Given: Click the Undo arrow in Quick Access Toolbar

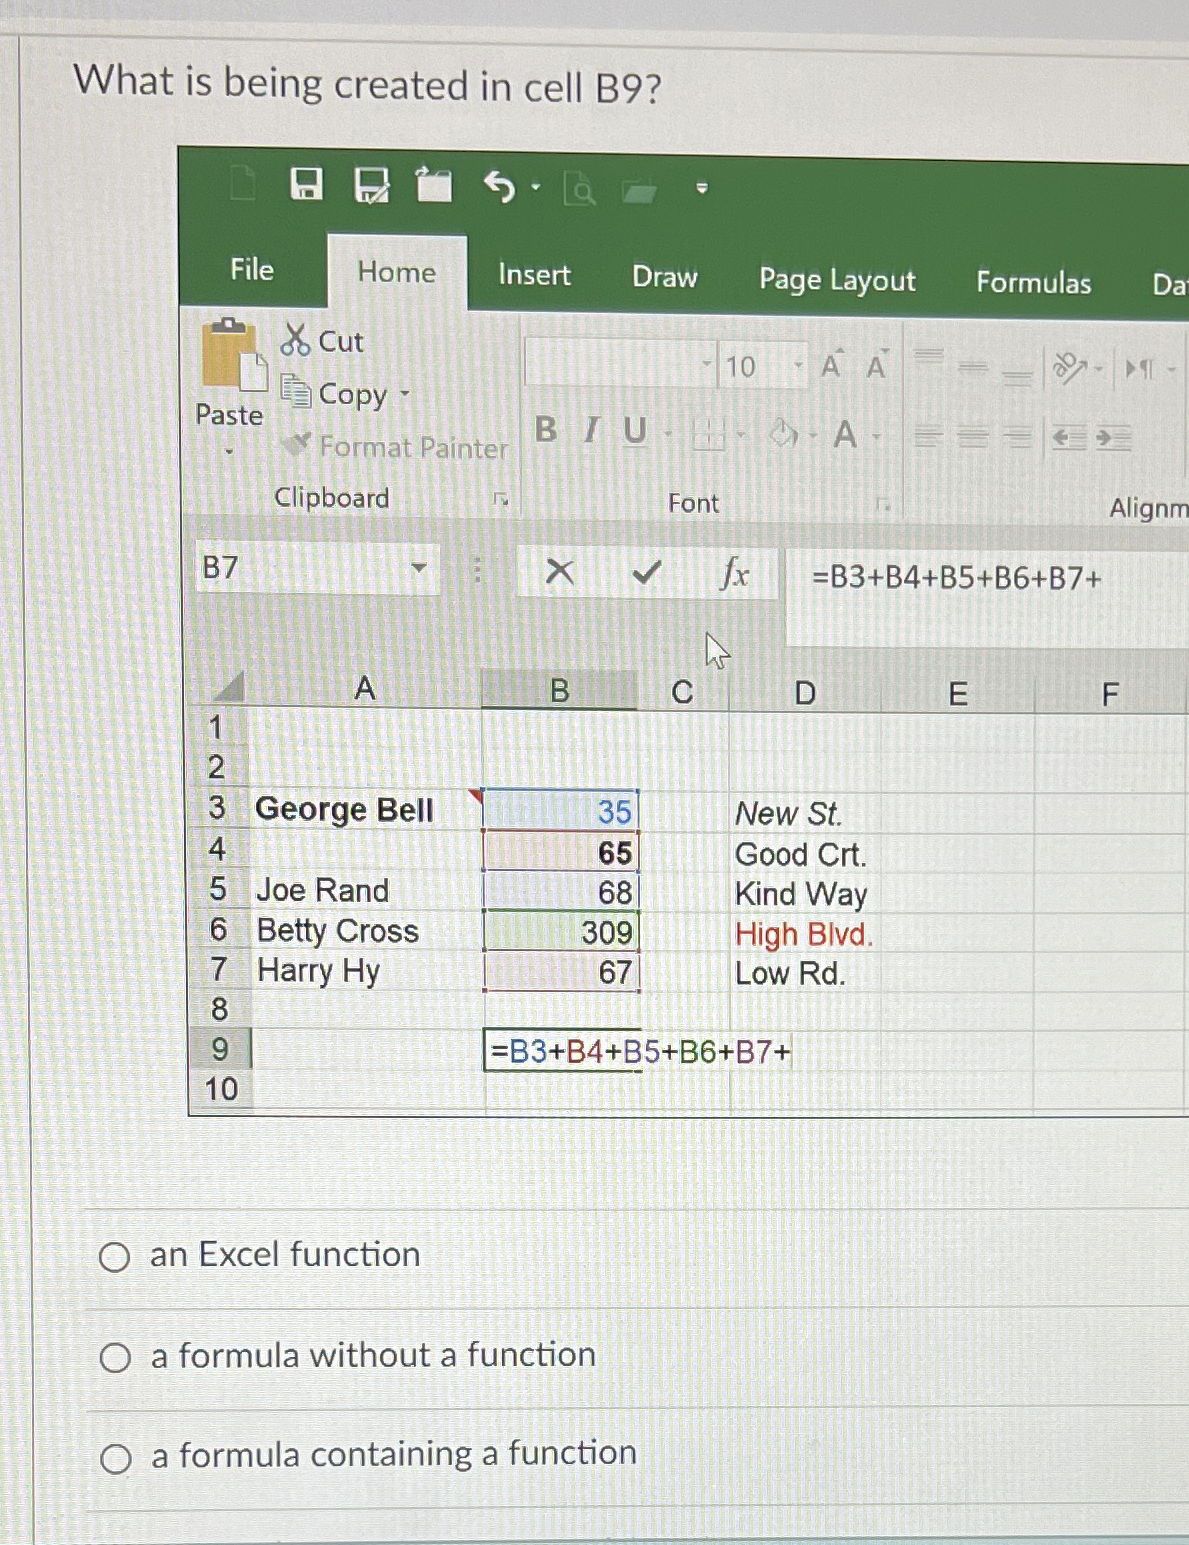Looking at the screenshot, I should (x=500, y=186).
